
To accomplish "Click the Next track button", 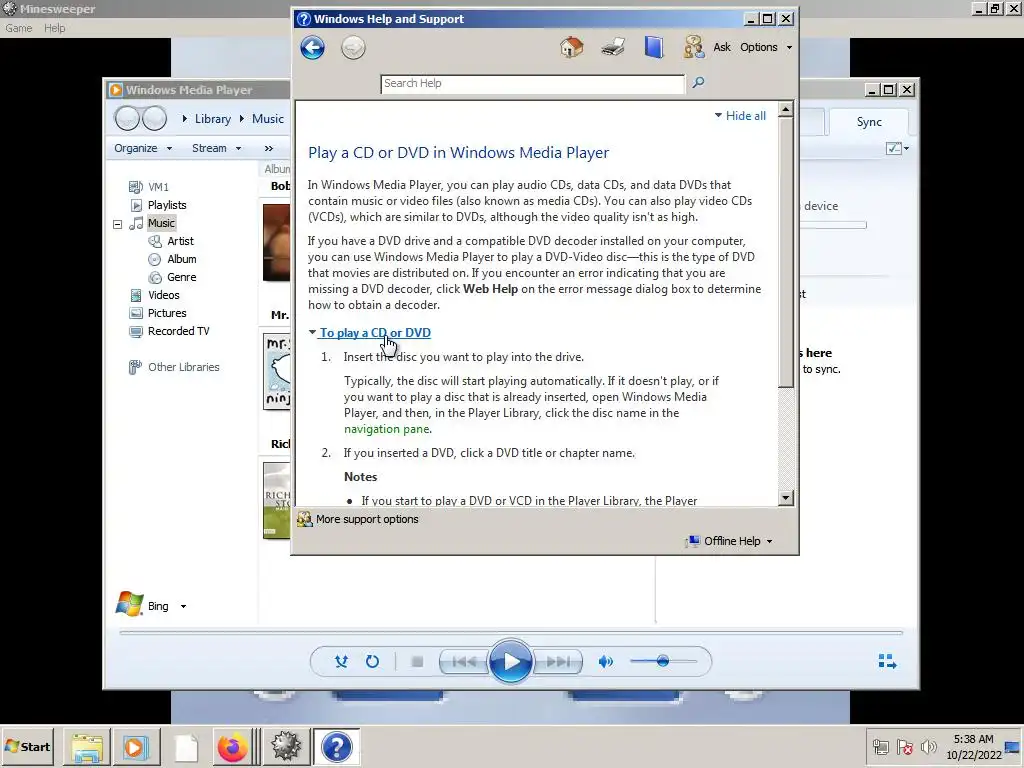I will 557,662.
